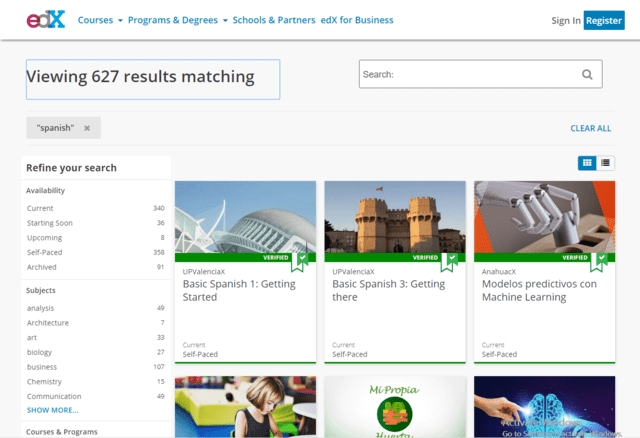The image size is (640, 438).
Task: Expand subjects with Show More
Action: (53, 410)
